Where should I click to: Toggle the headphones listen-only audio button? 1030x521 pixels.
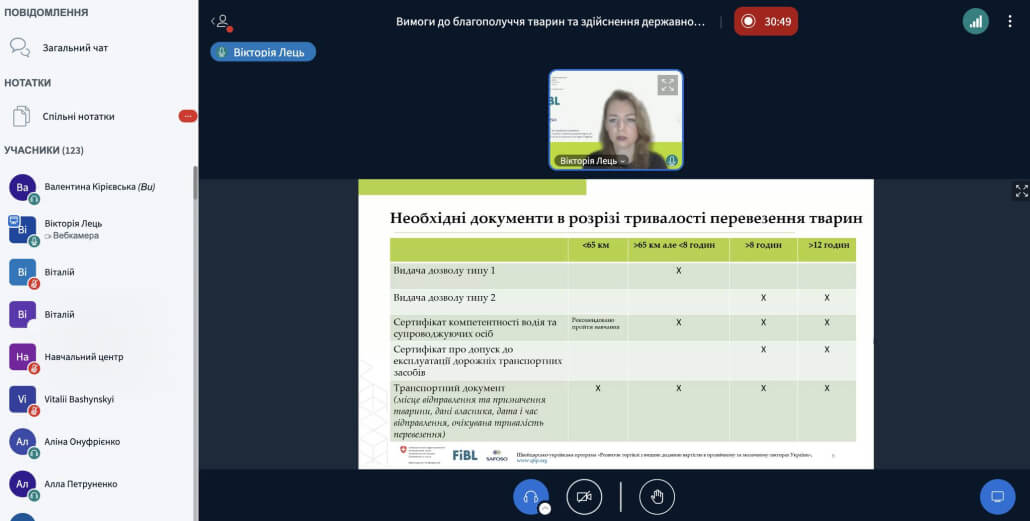(530, 496)
